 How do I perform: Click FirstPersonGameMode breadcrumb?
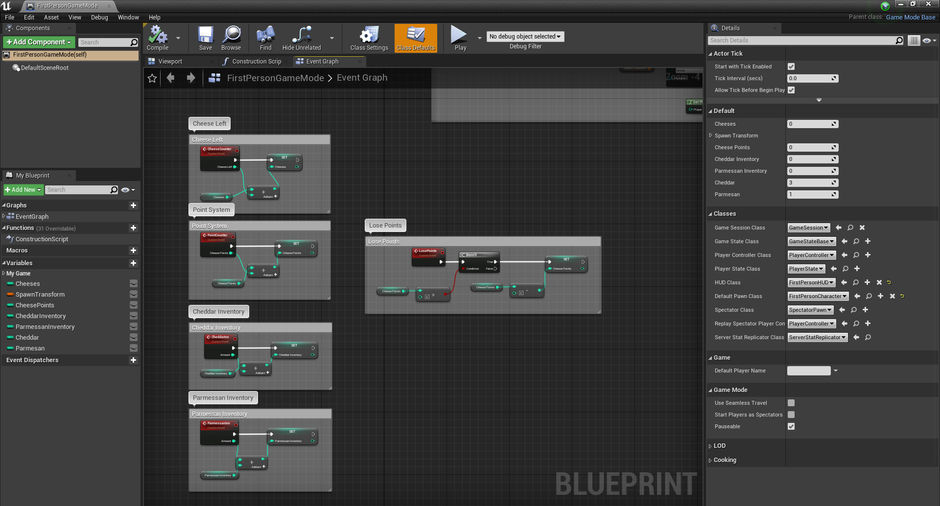coord(275,78)
